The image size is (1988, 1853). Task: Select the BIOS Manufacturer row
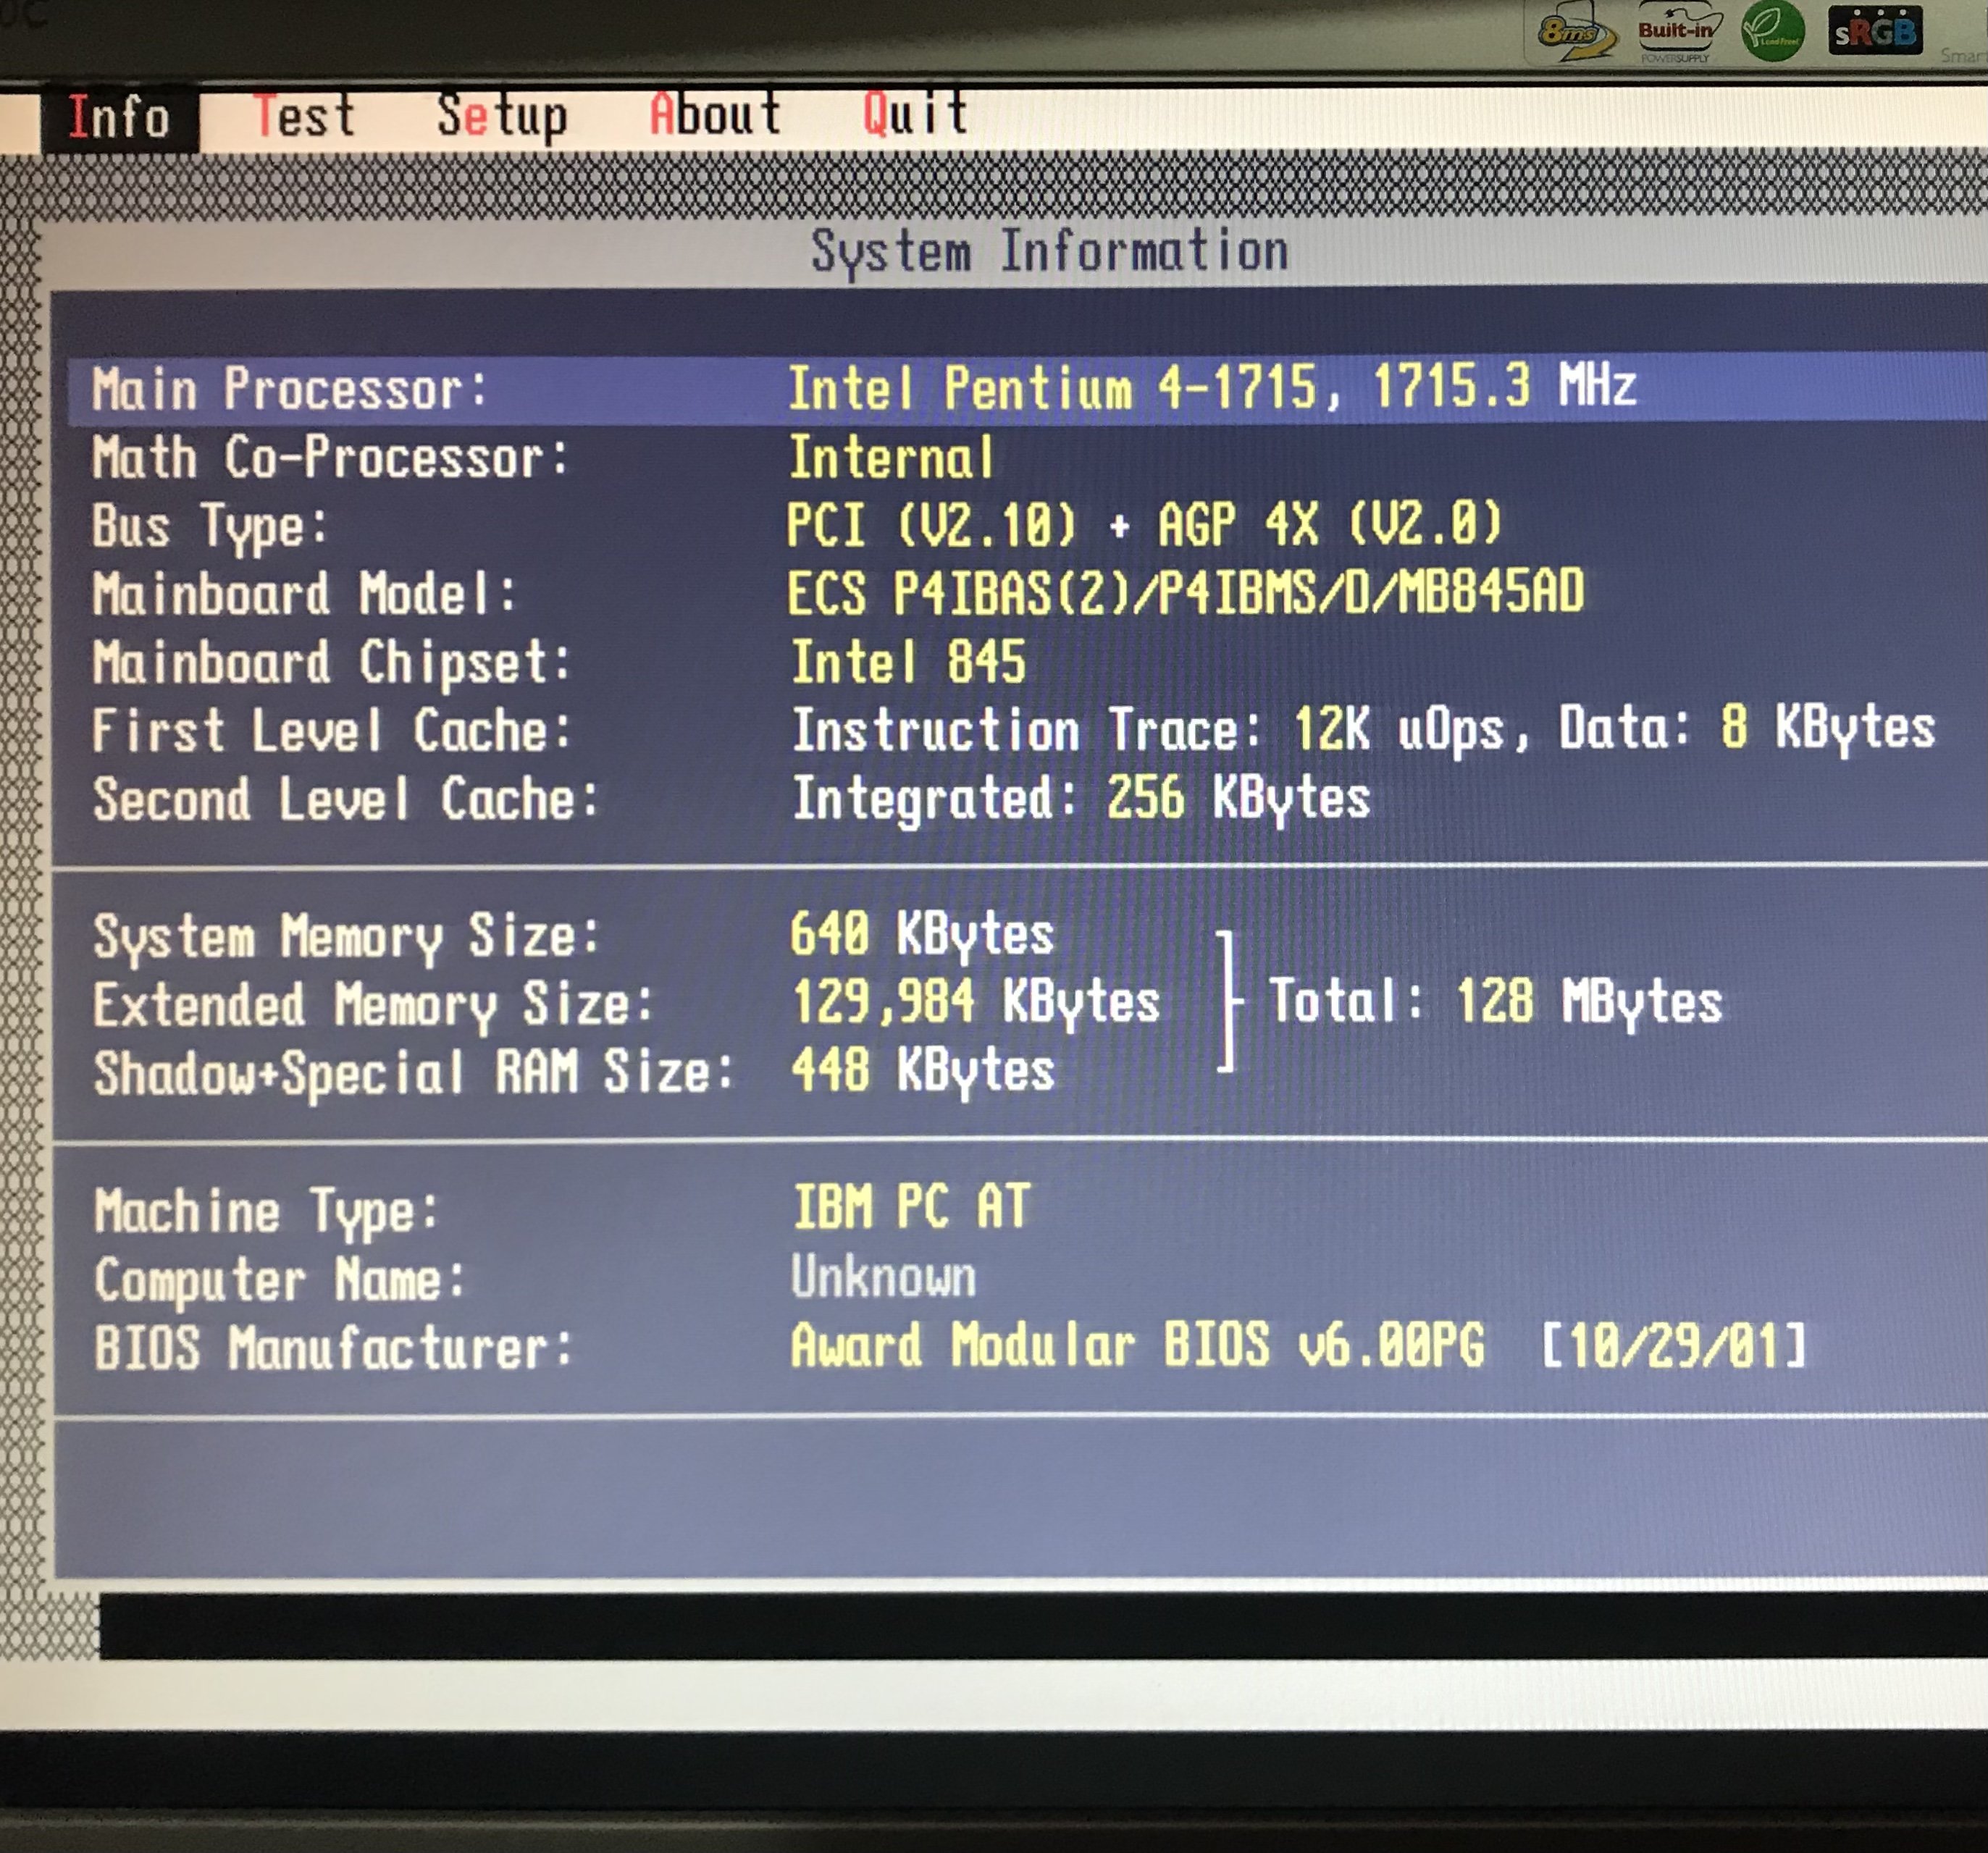(333, 1348)
